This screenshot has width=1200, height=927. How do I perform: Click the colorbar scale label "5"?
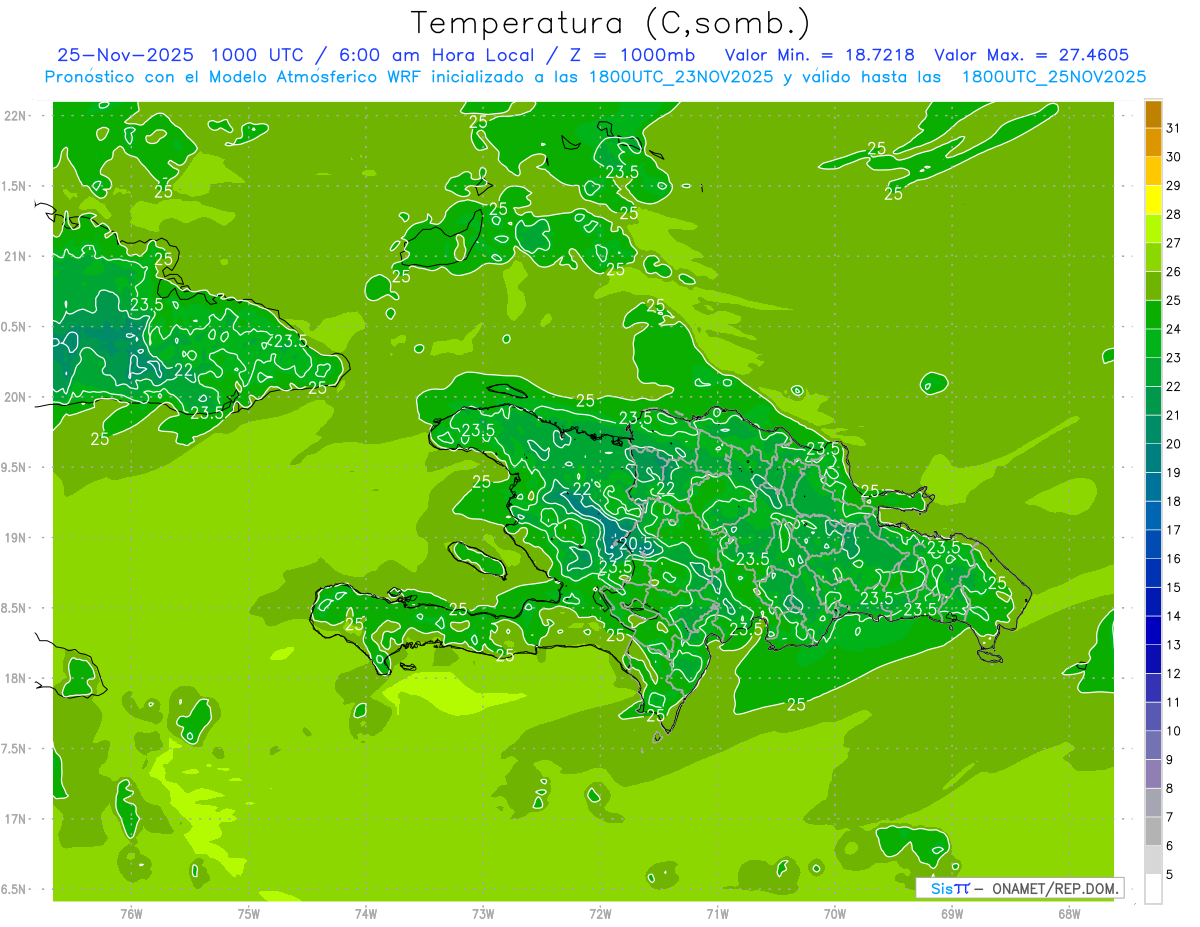pyautogui.click(x=1170, y=874)
